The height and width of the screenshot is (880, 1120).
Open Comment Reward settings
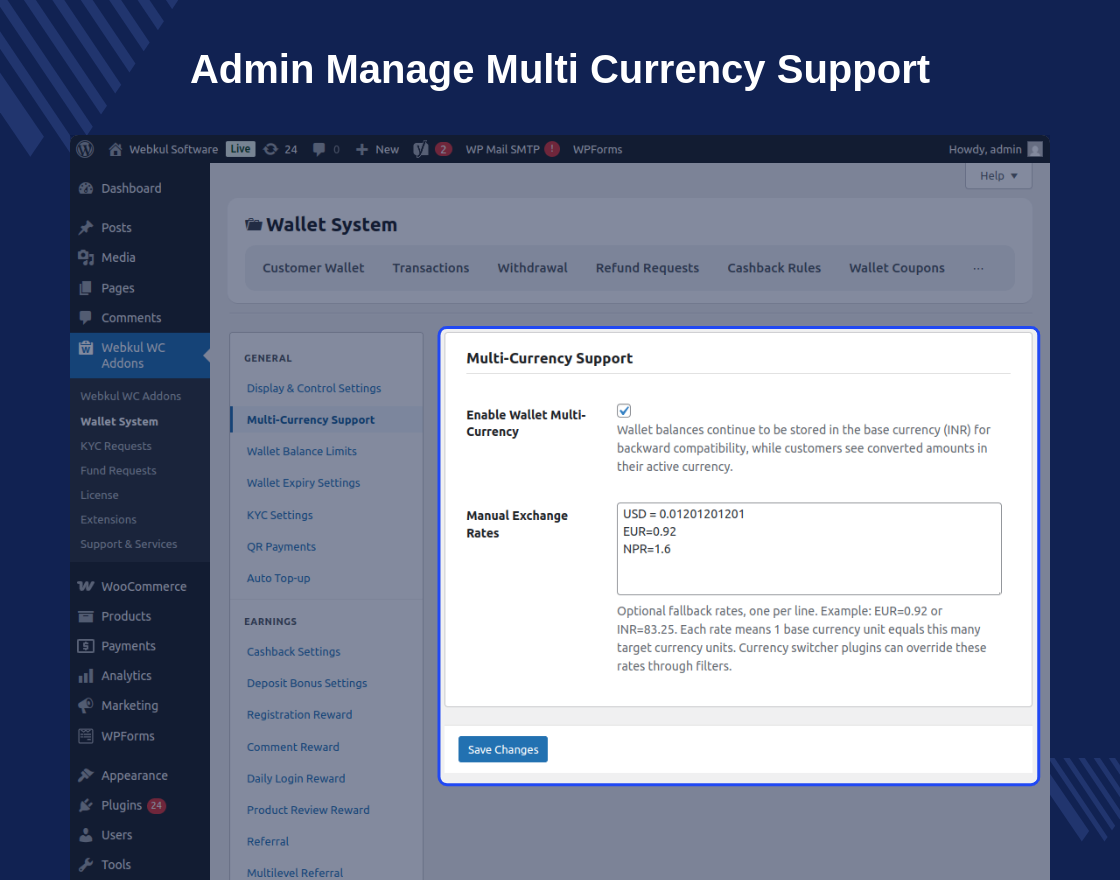click(293, 747)
